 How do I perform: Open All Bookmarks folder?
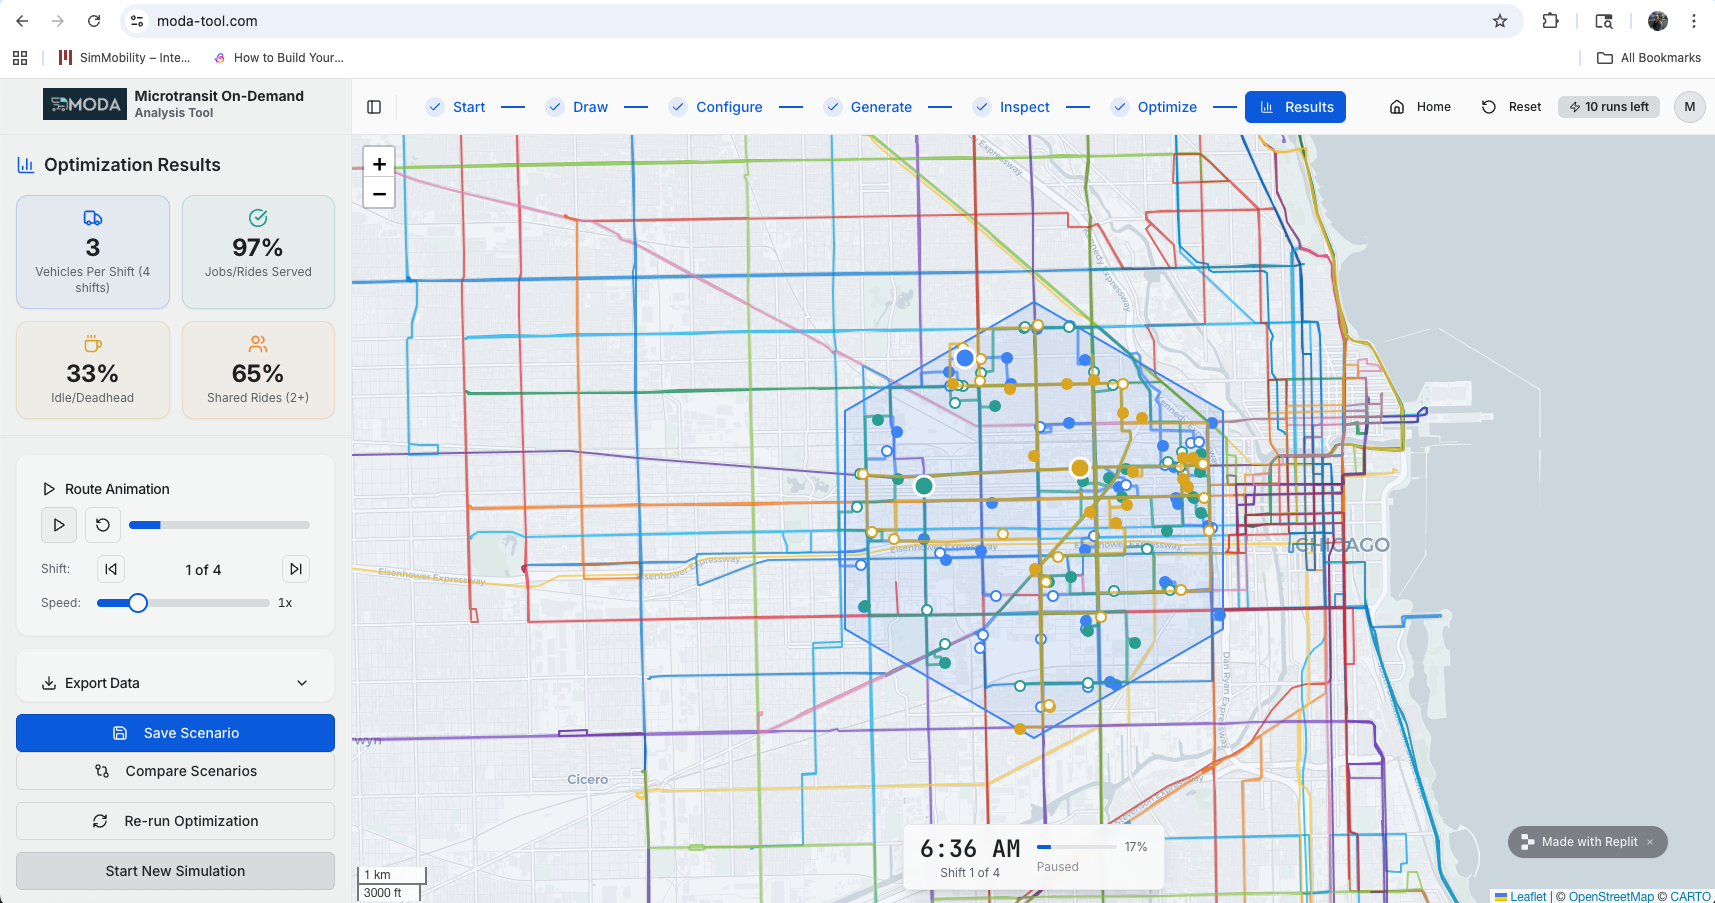(x=1648, y=57)
